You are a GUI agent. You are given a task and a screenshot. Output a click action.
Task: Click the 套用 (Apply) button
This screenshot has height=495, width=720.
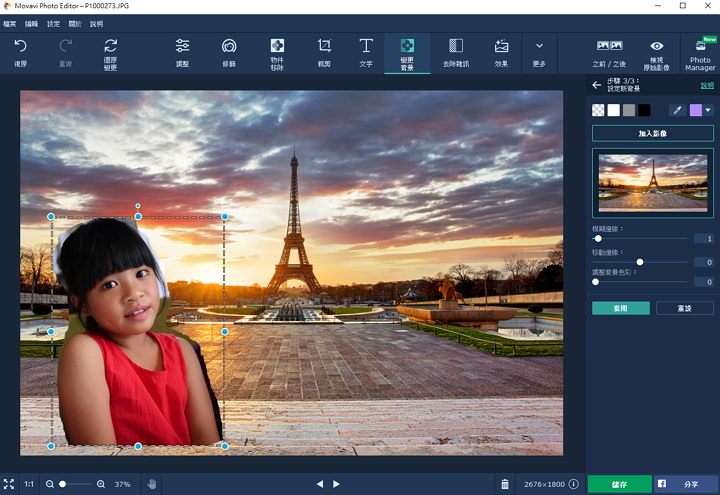[620, 308]
